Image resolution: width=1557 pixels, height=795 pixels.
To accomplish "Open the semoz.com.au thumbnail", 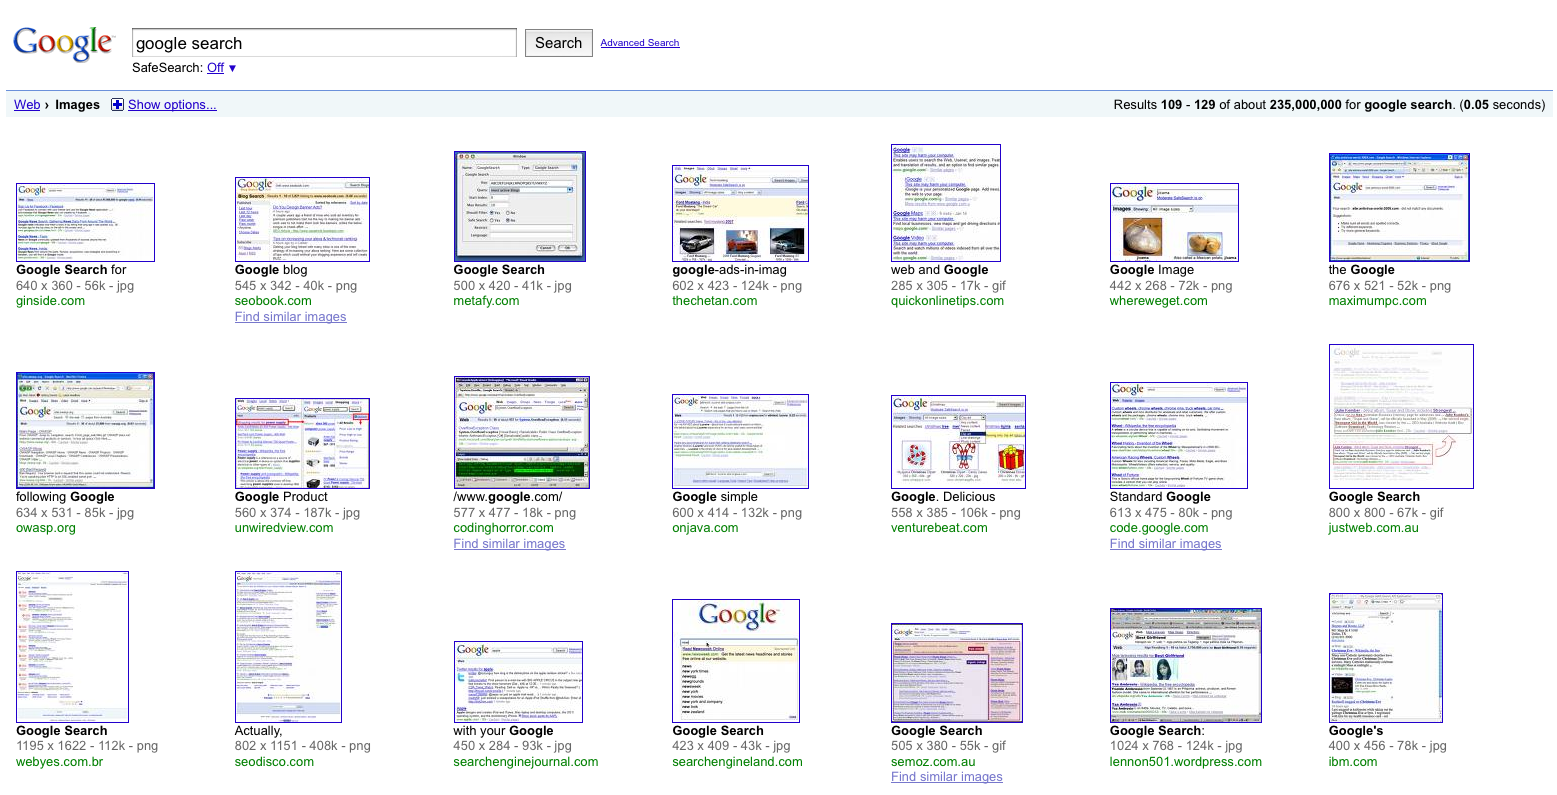I will tap(957, 673).
